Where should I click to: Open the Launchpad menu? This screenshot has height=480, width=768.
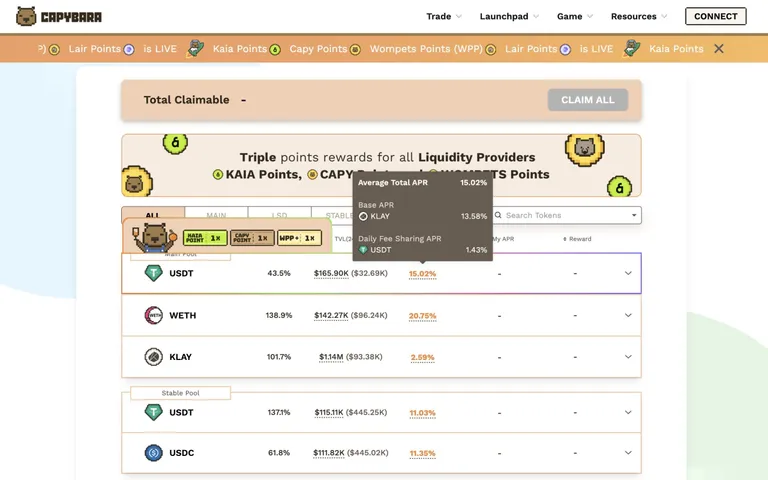pos(509,16)
